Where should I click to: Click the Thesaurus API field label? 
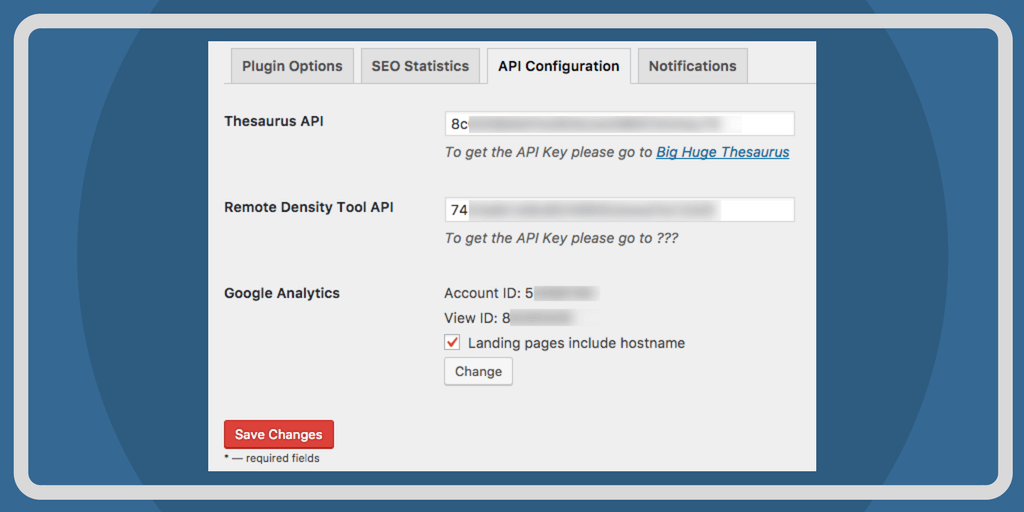[x=273, y=121]
